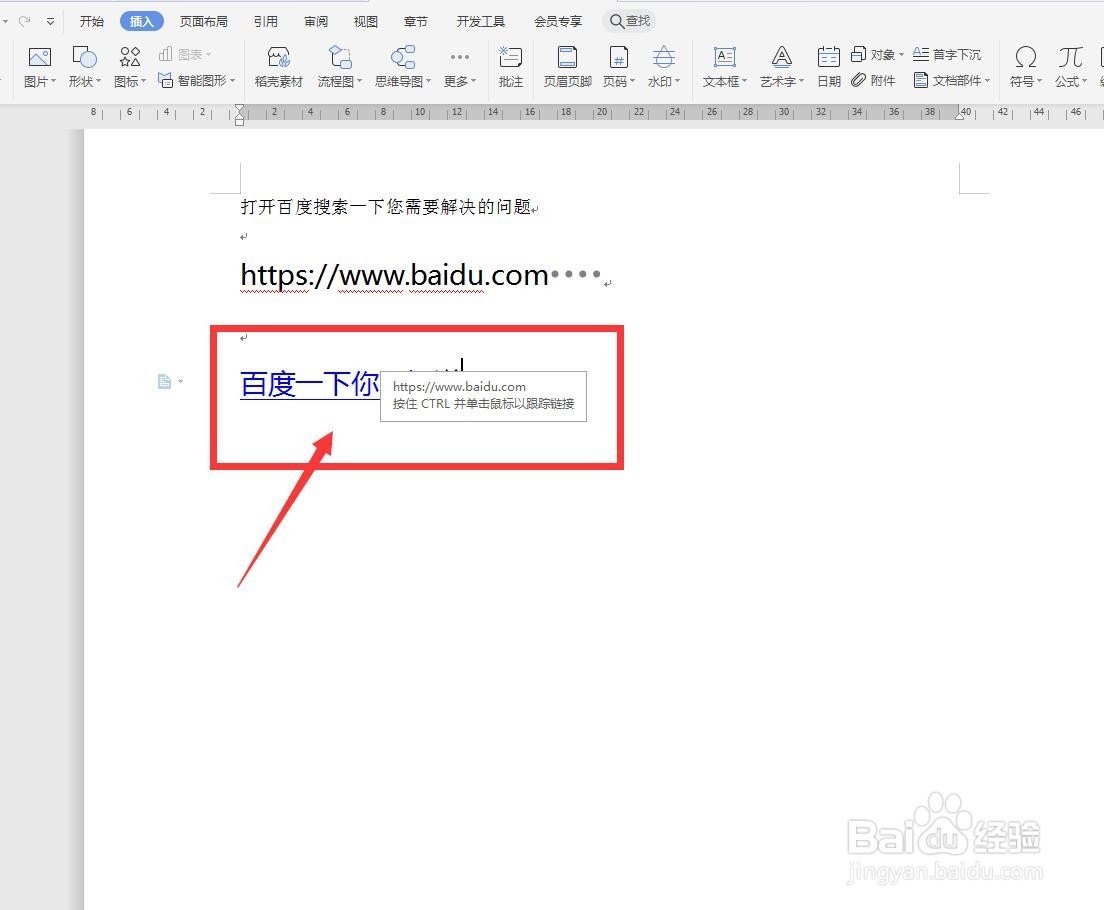
Task: Click the paragraph layout icon beside the link line
Action: (164, 381)
